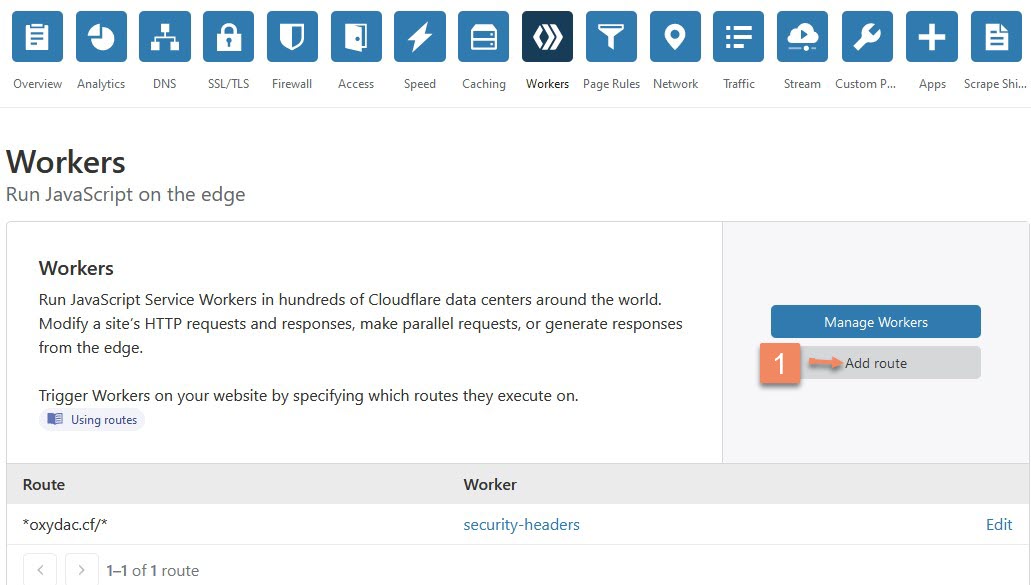Viewport: 1031px width, 585px height.
Task: Click the Apps plus icon
Action: (x=931, y=37)
